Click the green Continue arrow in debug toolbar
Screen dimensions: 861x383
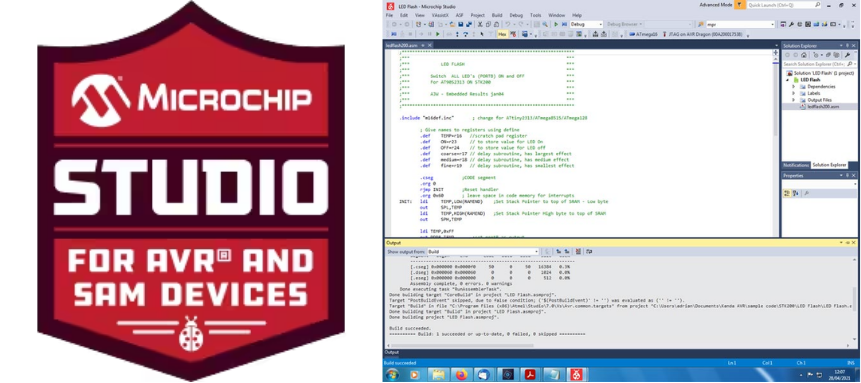point(438,34)
